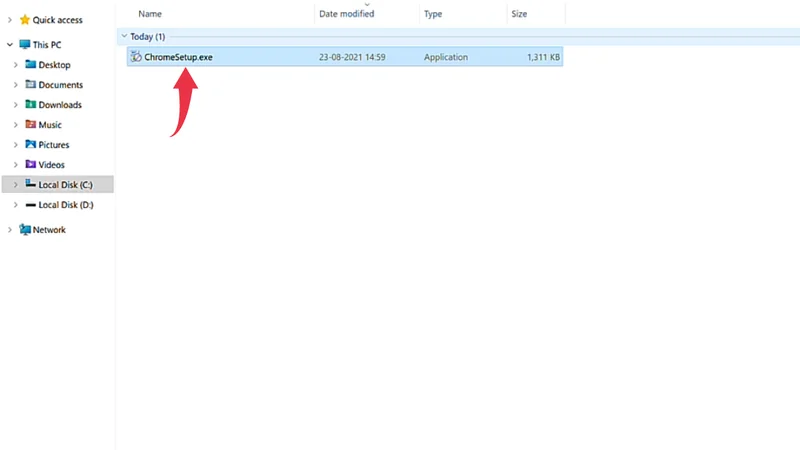Collapse the This PC tree node
Screen dimensions: 800x450
point(10,45)
